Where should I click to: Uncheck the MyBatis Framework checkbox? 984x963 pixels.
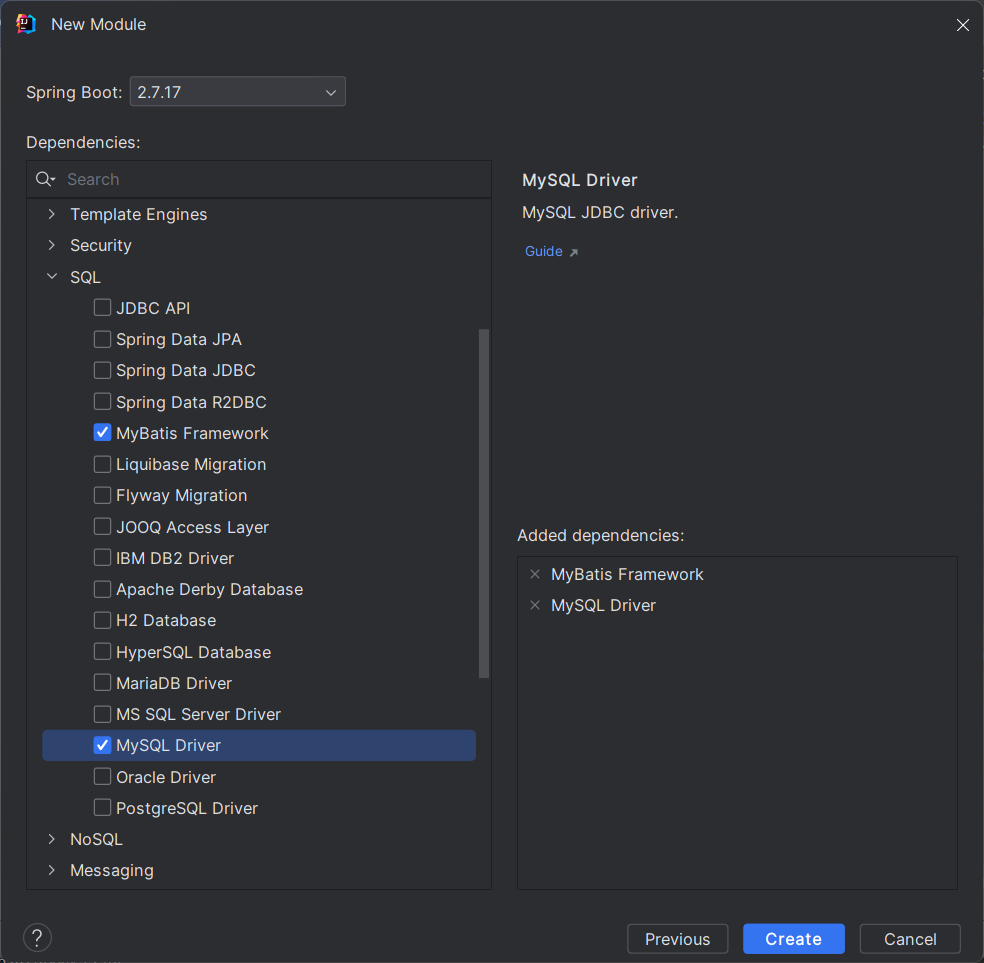coord(102,433)
